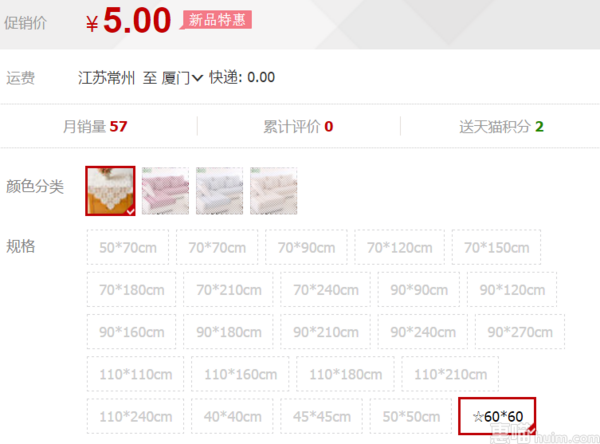The image size is (600, 444).
Task: Choose the 50*50cm size option
Action: [x=411, y=416]
